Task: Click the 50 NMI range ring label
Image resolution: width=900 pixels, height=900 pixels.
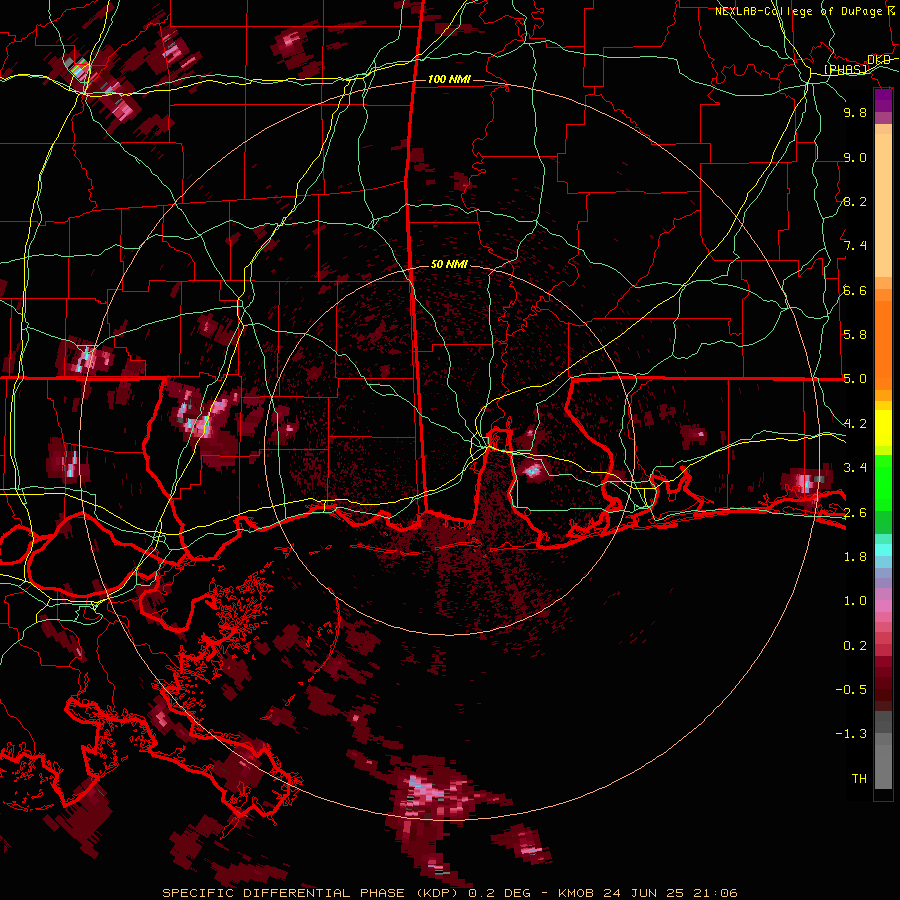Action: click(449, 264)
